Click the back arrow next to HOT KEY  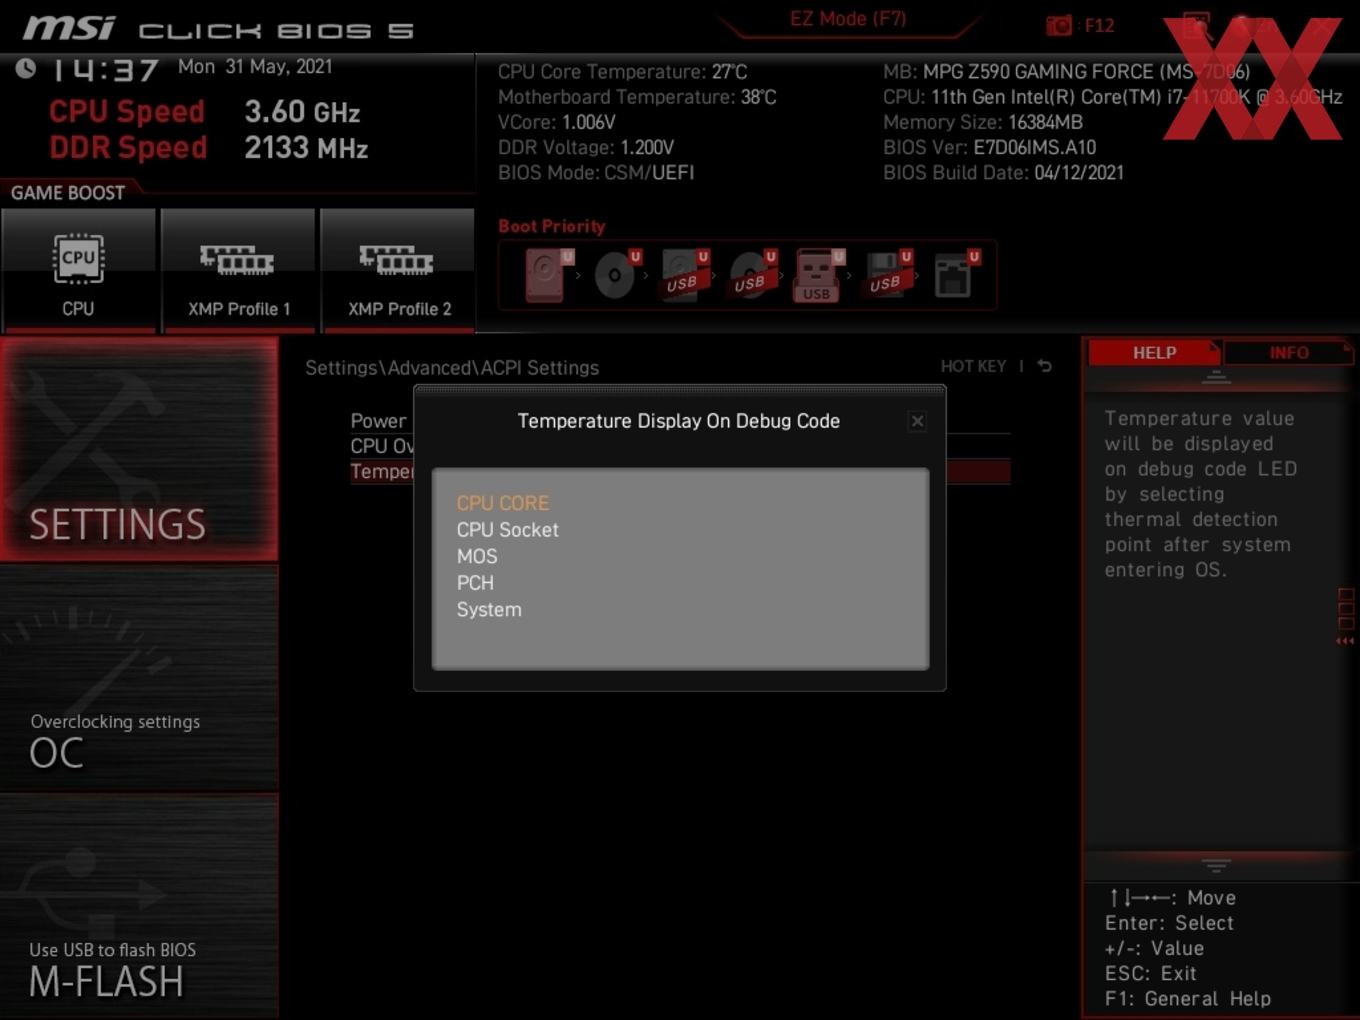coord(1045,366)
